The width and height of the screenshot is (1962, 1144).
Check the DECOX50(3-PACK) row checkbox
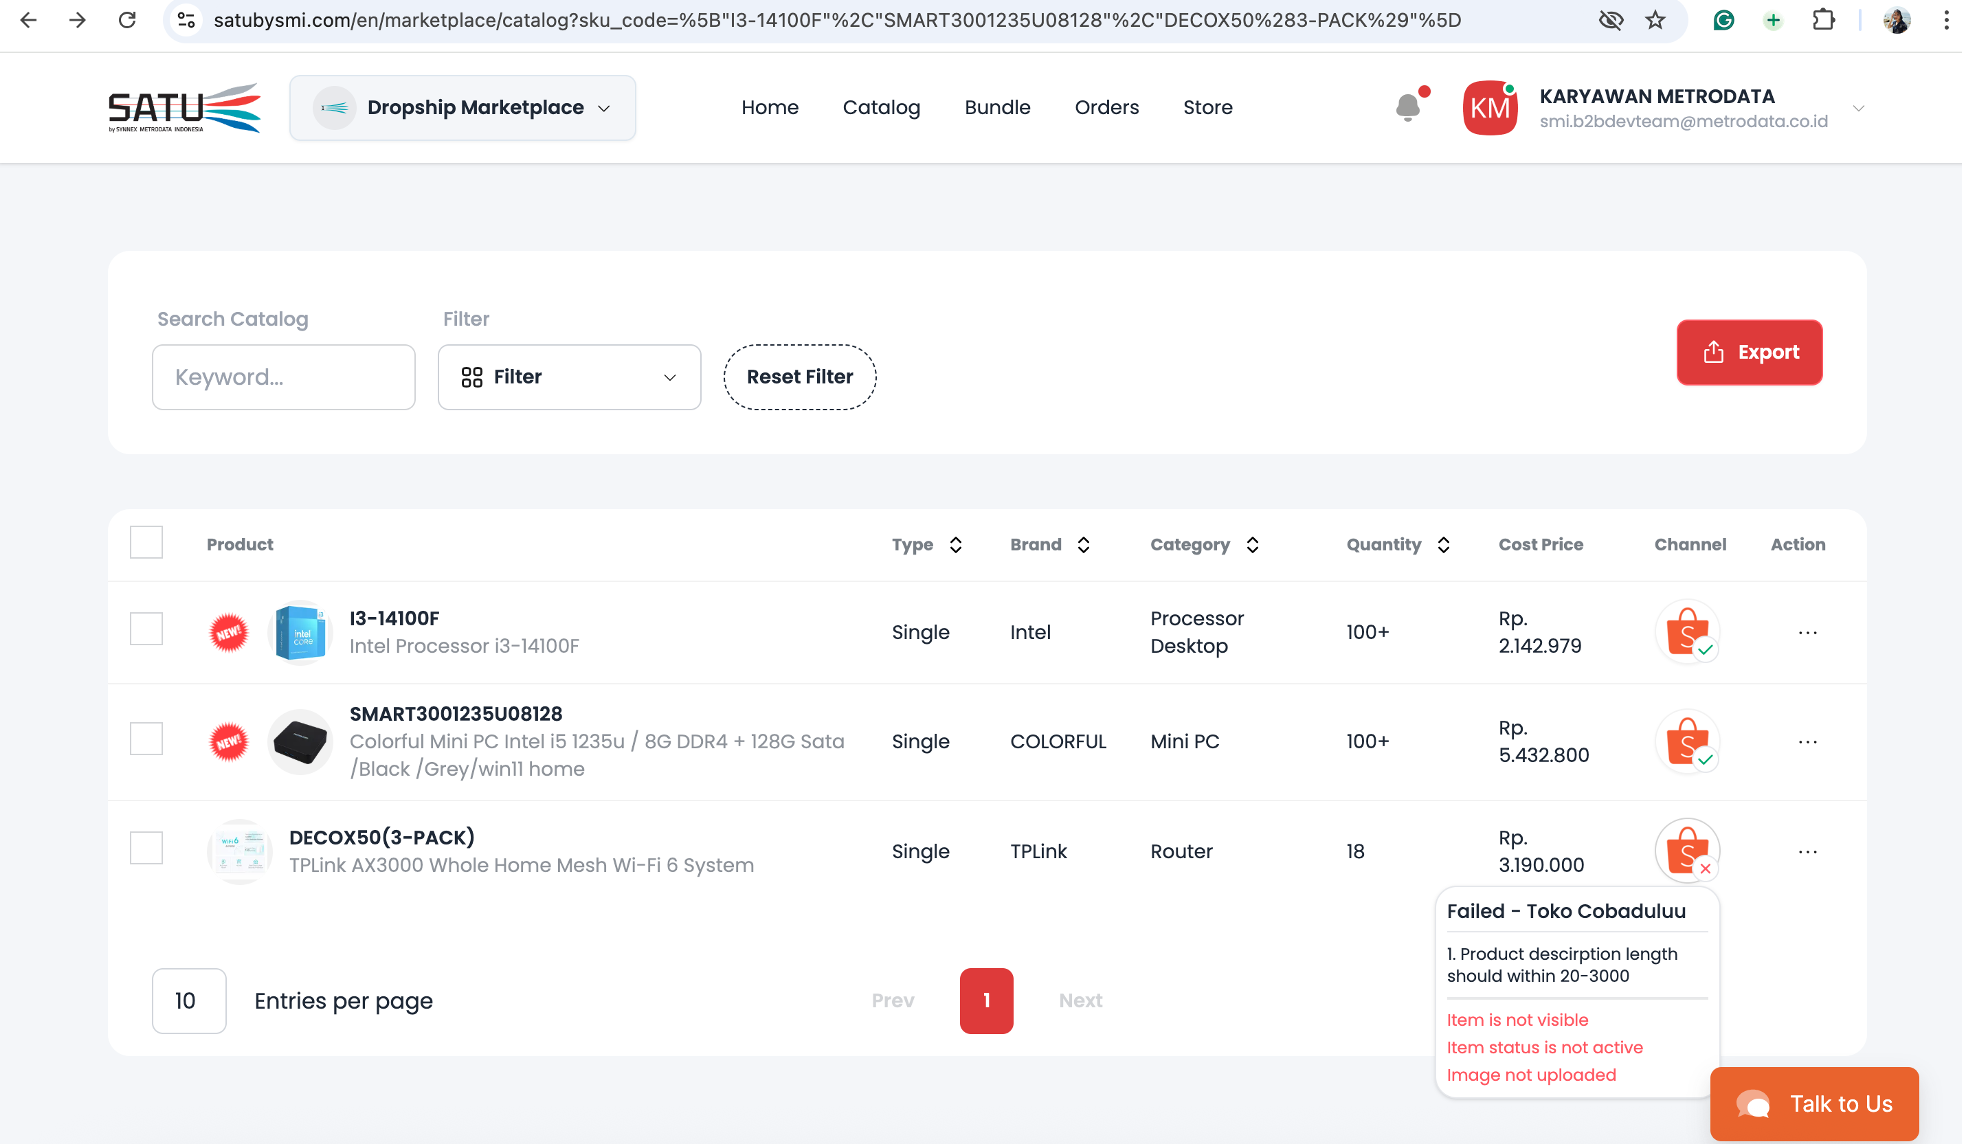[147, 848]
